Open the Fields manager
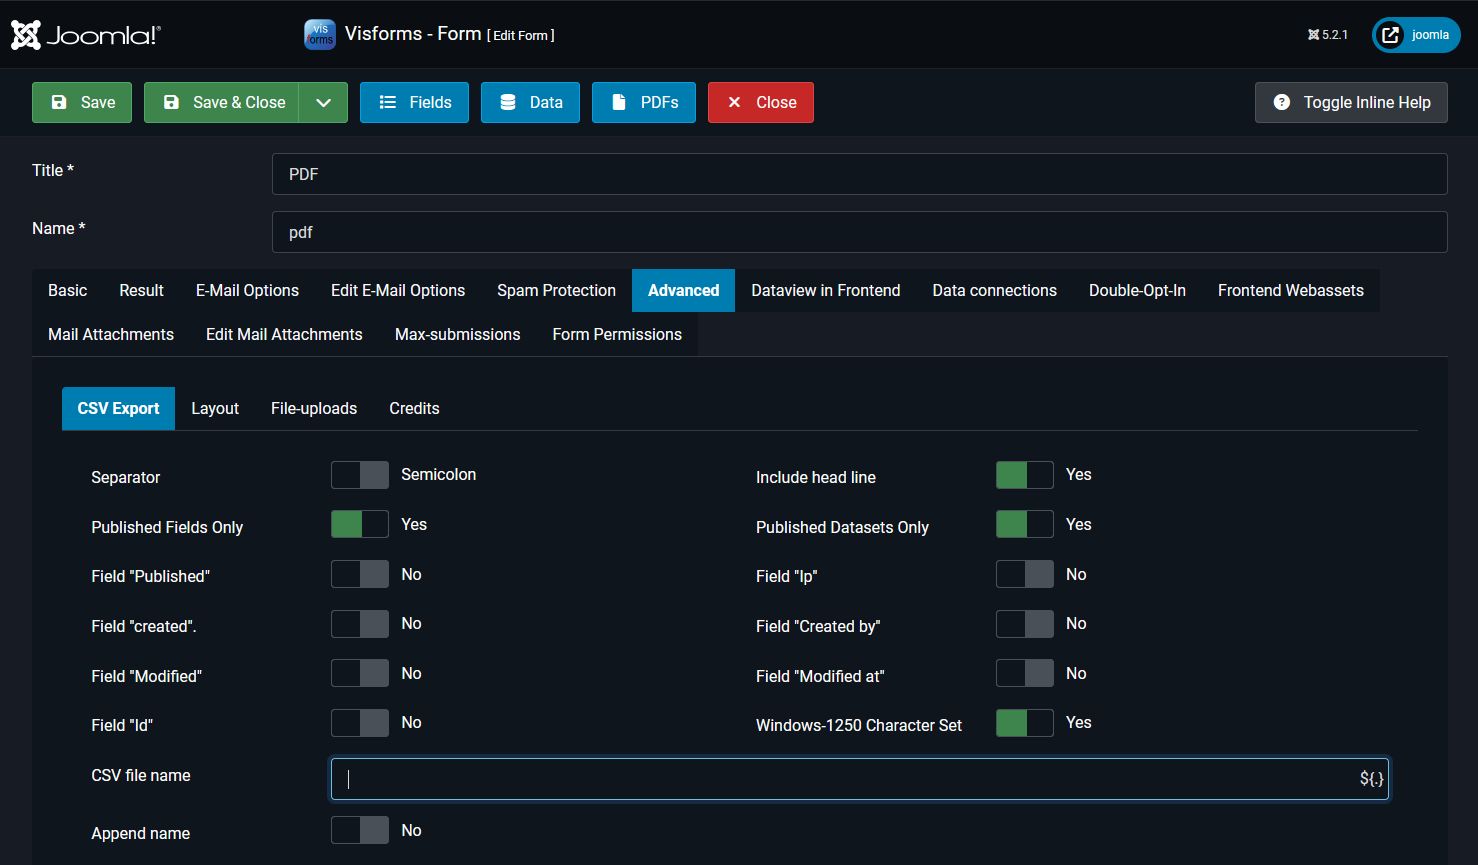 [414, 102]
